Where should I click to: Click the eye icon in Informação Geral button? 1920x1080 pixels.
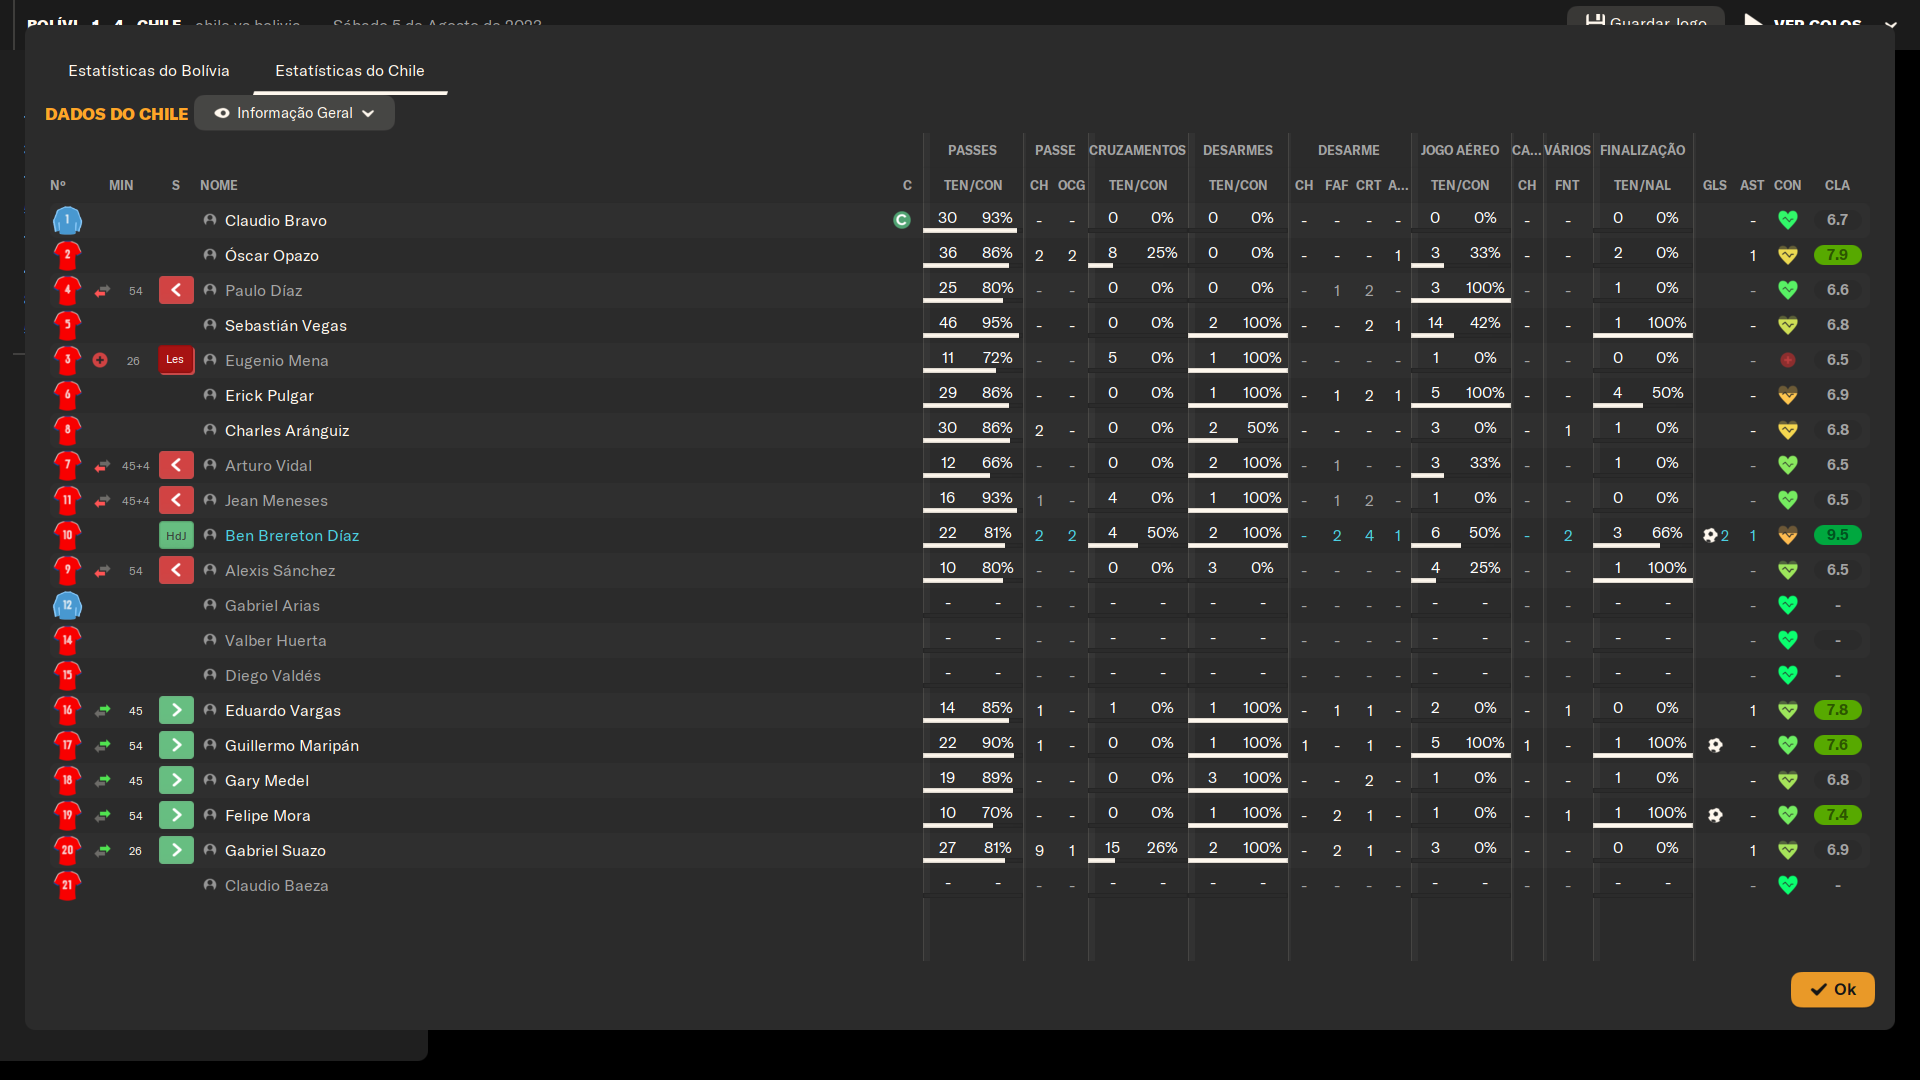pyautogui.click(x=222, y=113)
